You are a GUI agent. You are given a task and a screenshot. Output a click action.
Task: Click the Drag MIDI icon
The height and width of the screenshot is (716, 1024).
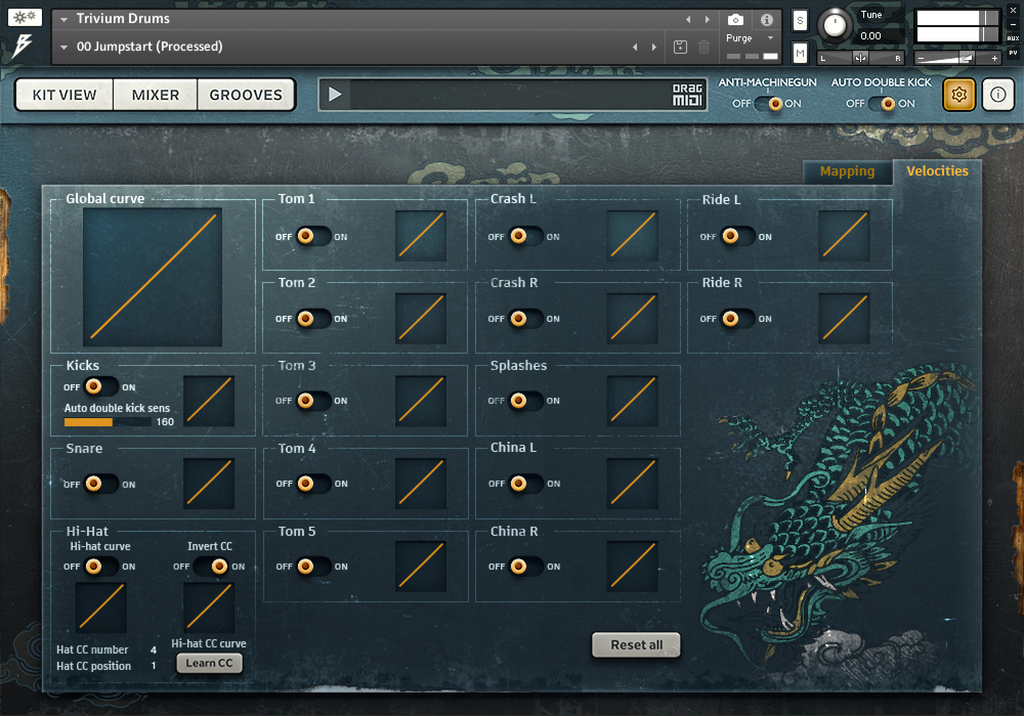click(687, 95)
